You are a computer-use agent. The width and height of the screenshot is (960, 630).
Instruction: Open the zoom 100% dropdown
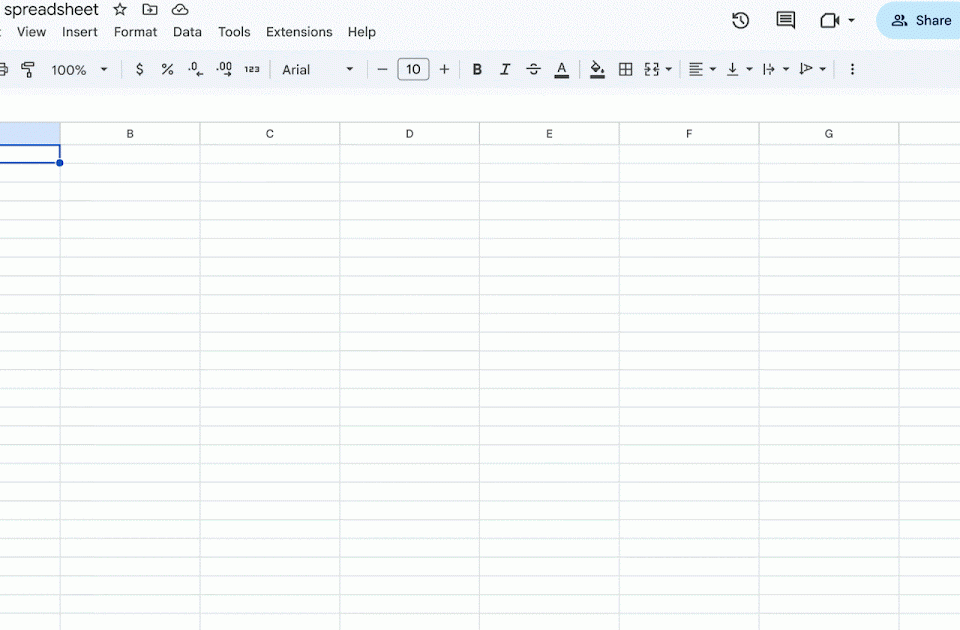[x=79, y=70]
